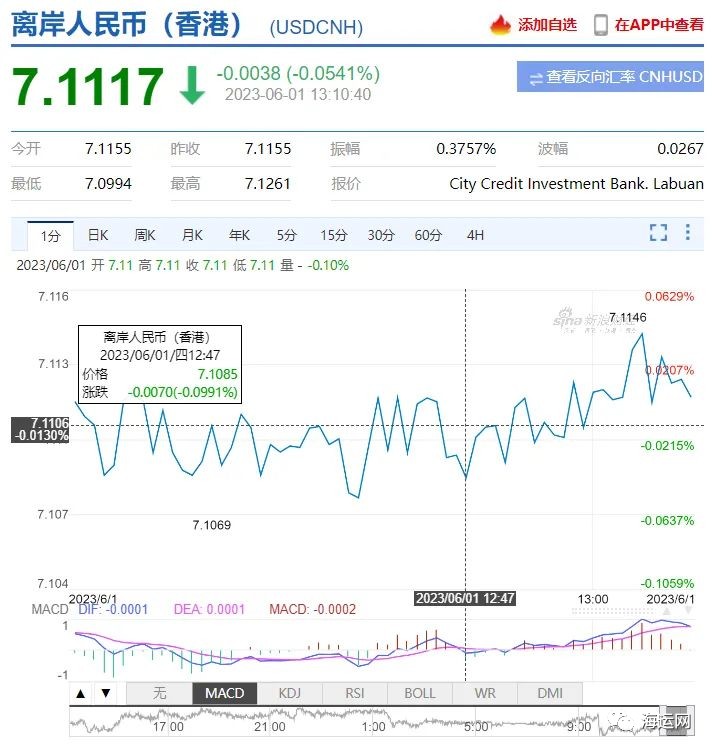Screen dimensions: 714x752
Task: Select the 30分 interval tab
Action: [381, 235]
